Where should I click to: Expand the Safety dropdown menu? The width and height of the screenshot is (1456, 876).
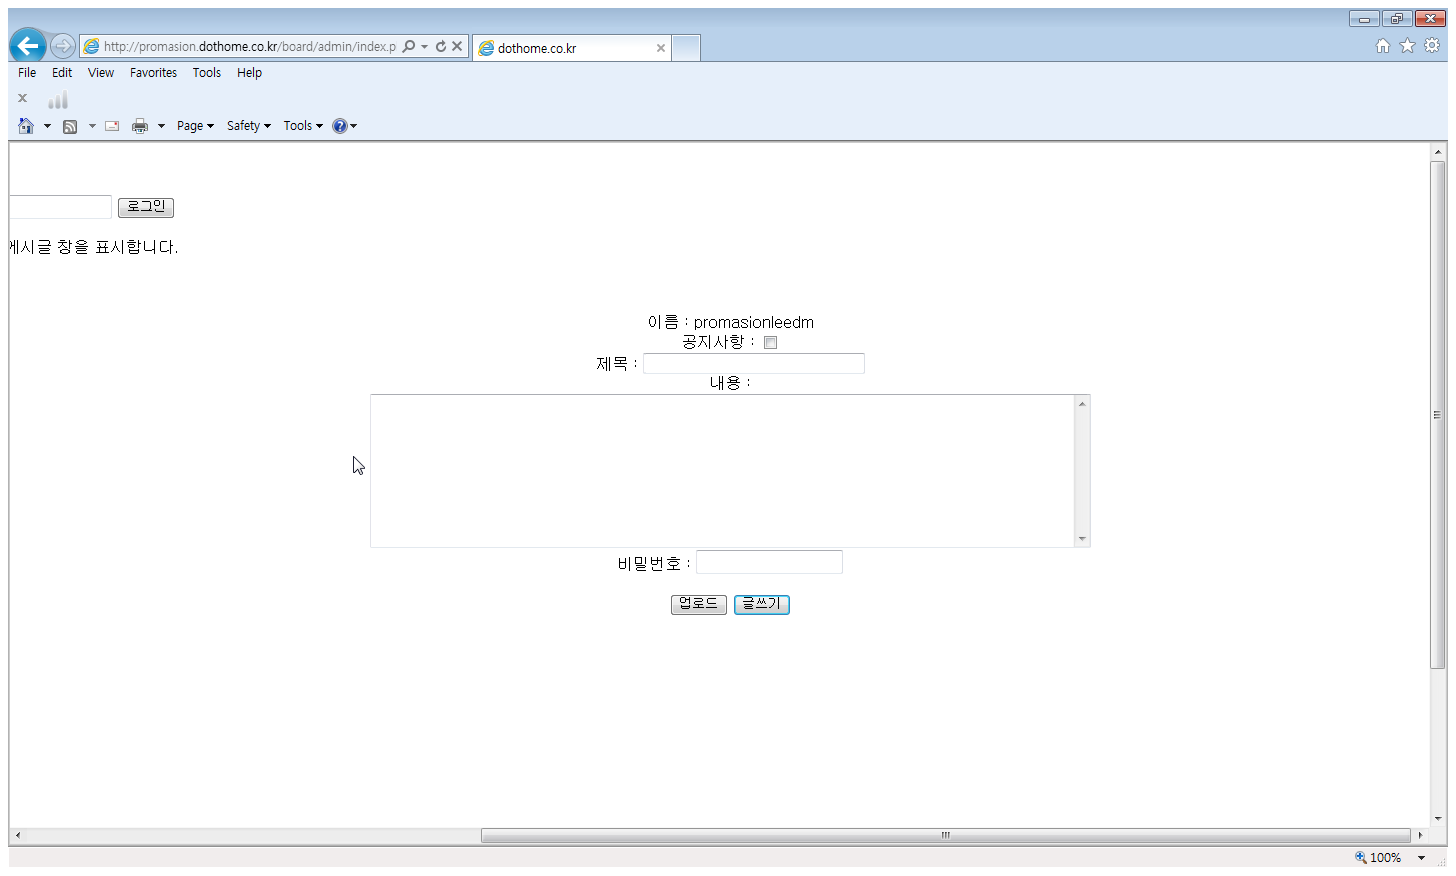pyautogui.click(x=248, y=126)
